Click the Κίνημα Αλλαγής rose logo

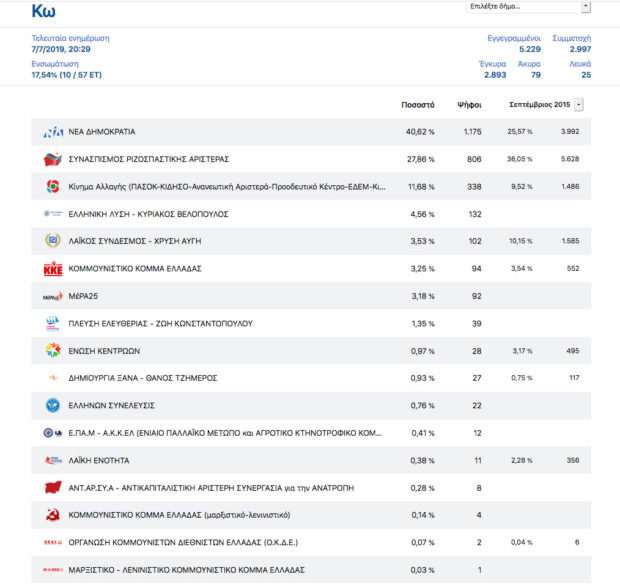(53, 186)
